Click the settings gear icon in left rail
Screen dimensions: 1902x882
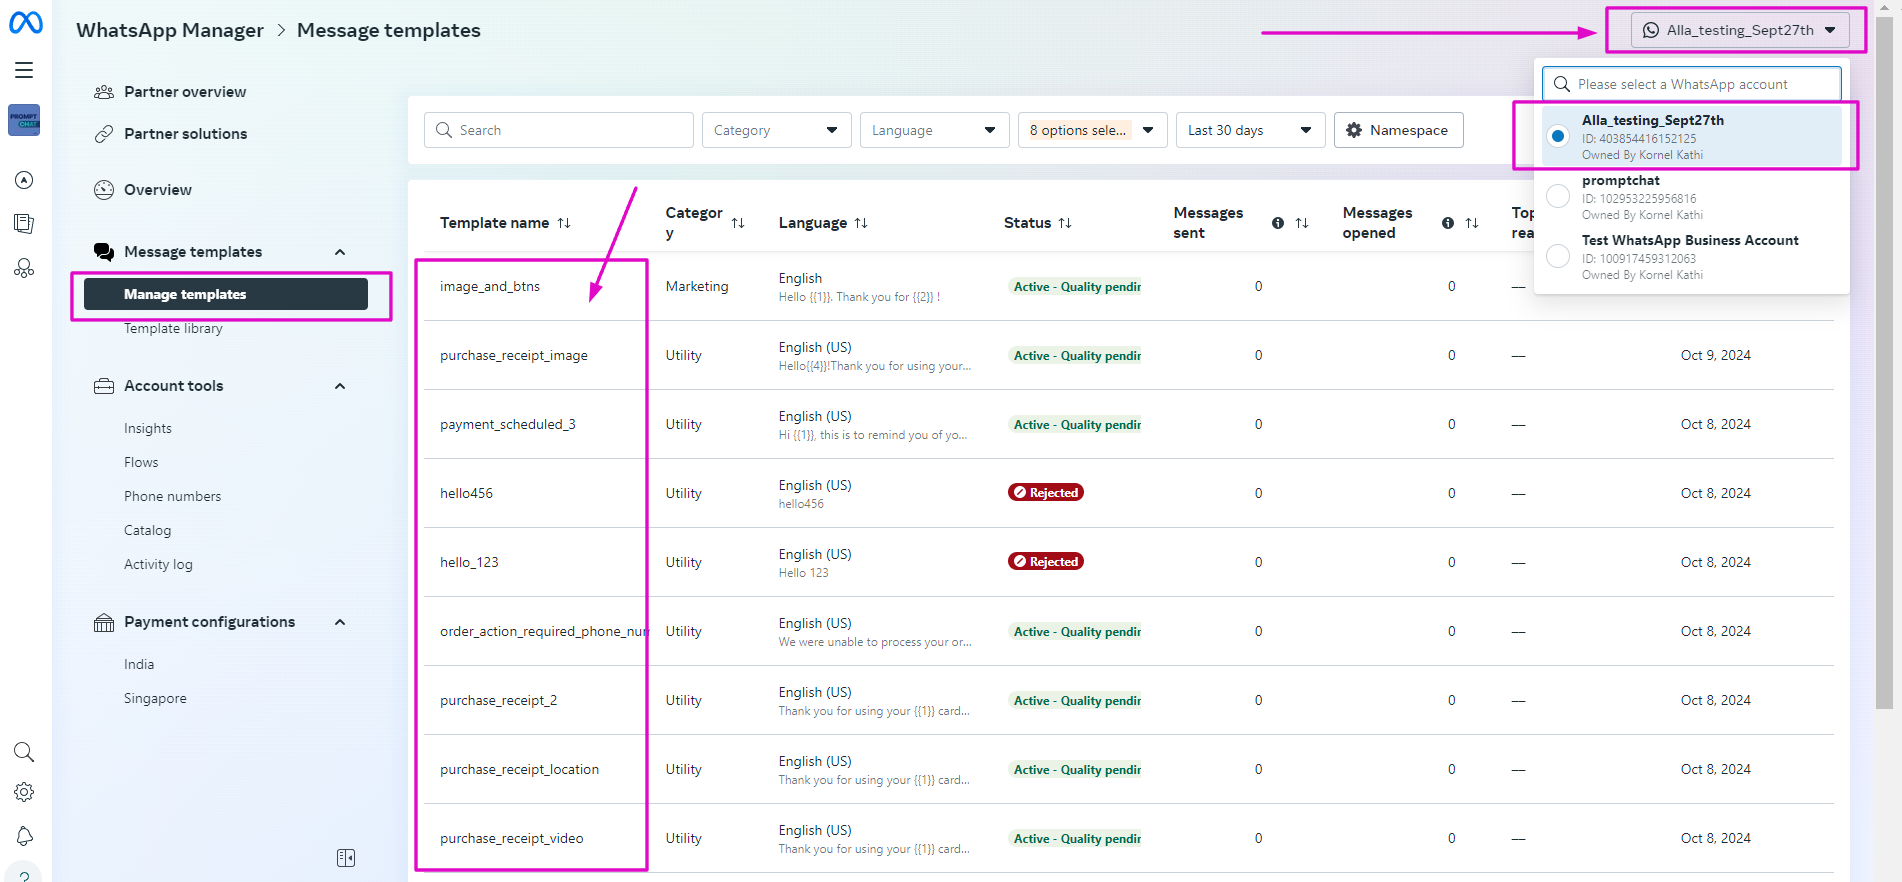click(x=24, y=792)
